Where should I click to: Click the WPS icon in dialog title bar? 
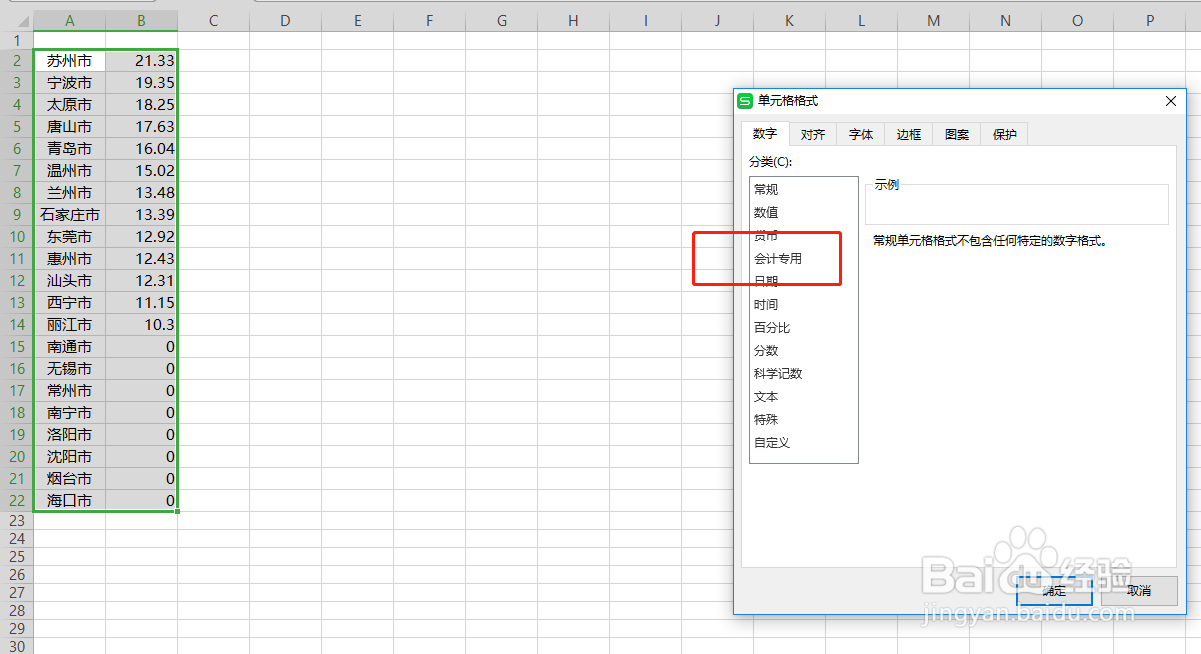[x=745, y=101]
